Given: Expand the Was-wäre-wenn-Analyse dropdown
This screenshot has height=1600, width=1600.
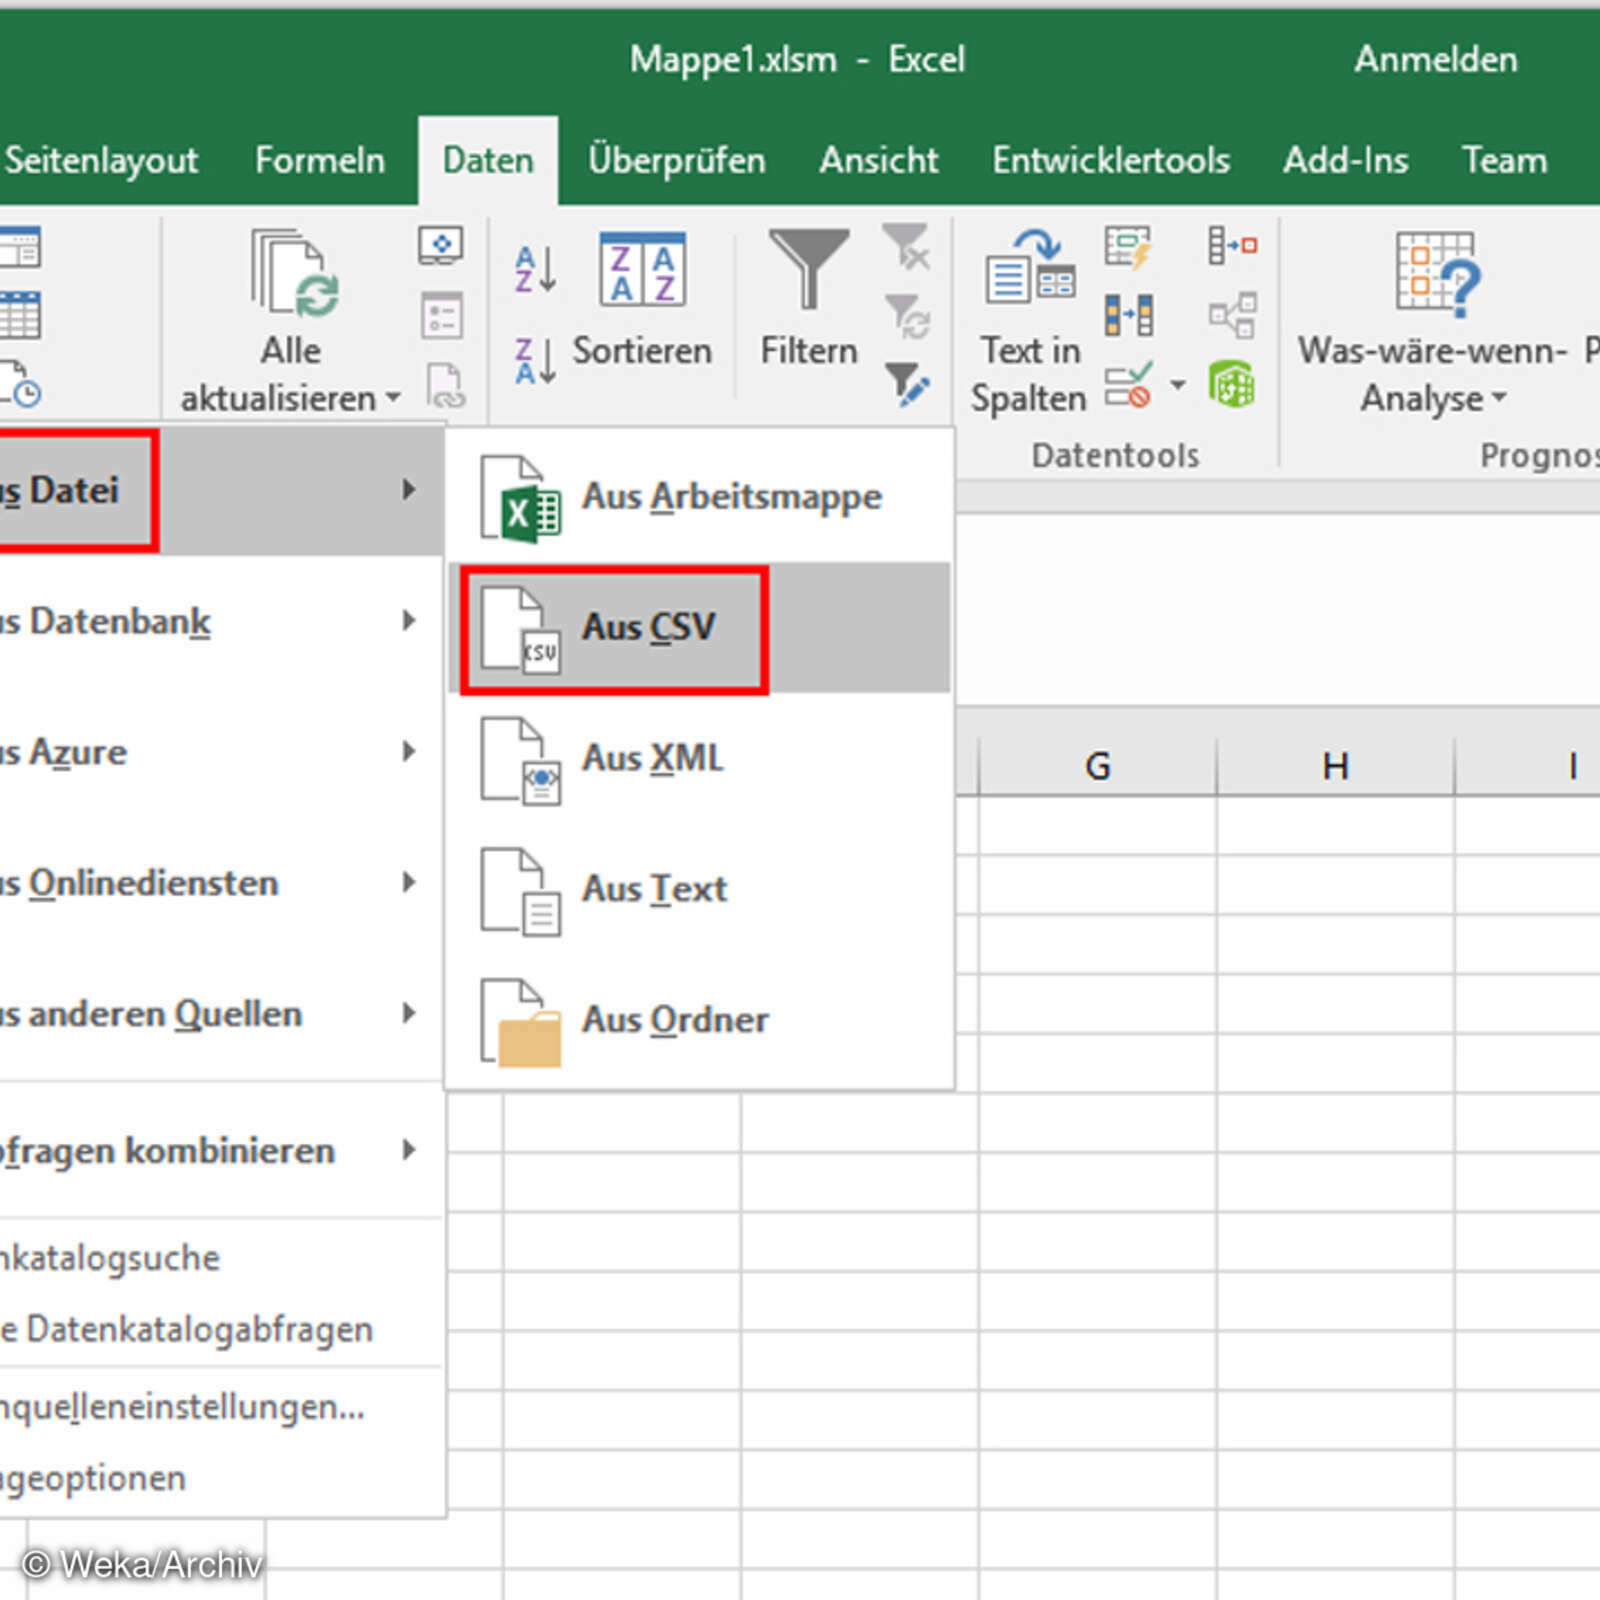Looking at the screenshot, I should pyautogui.click(x=1499, y=397).
